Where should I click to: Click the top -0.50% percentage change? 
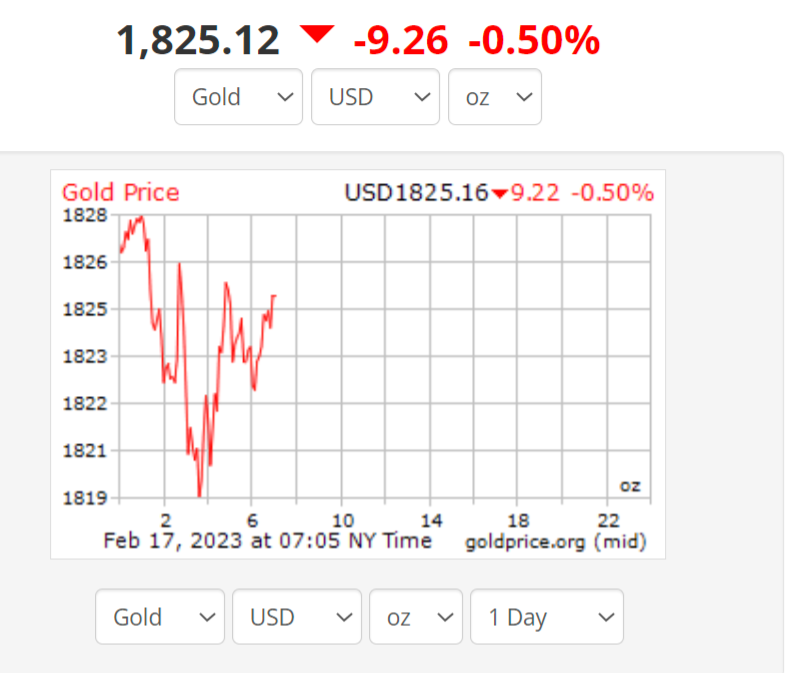[534, 41]
